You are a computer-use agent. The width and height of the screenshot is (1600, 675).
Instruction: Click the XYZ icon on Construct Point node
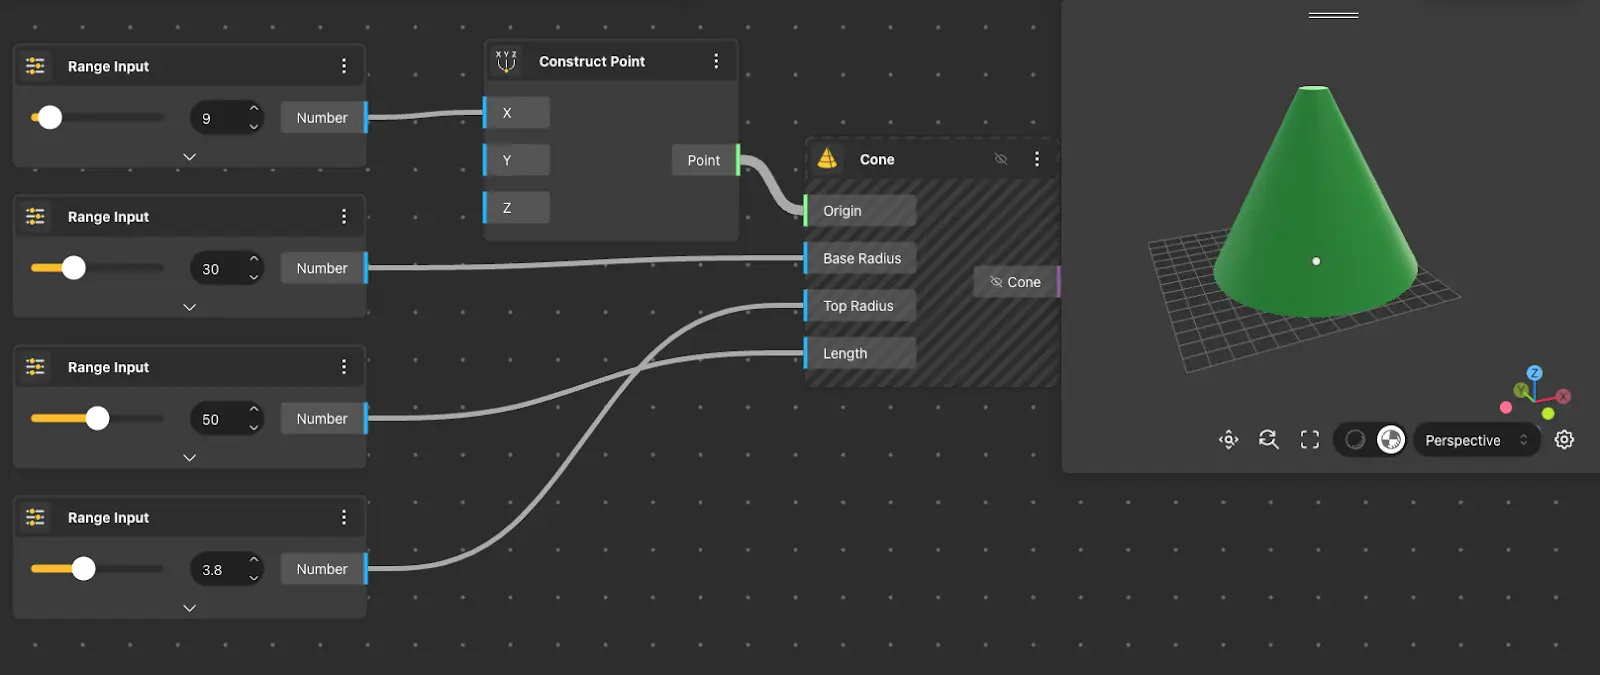(x=506, y=62)
